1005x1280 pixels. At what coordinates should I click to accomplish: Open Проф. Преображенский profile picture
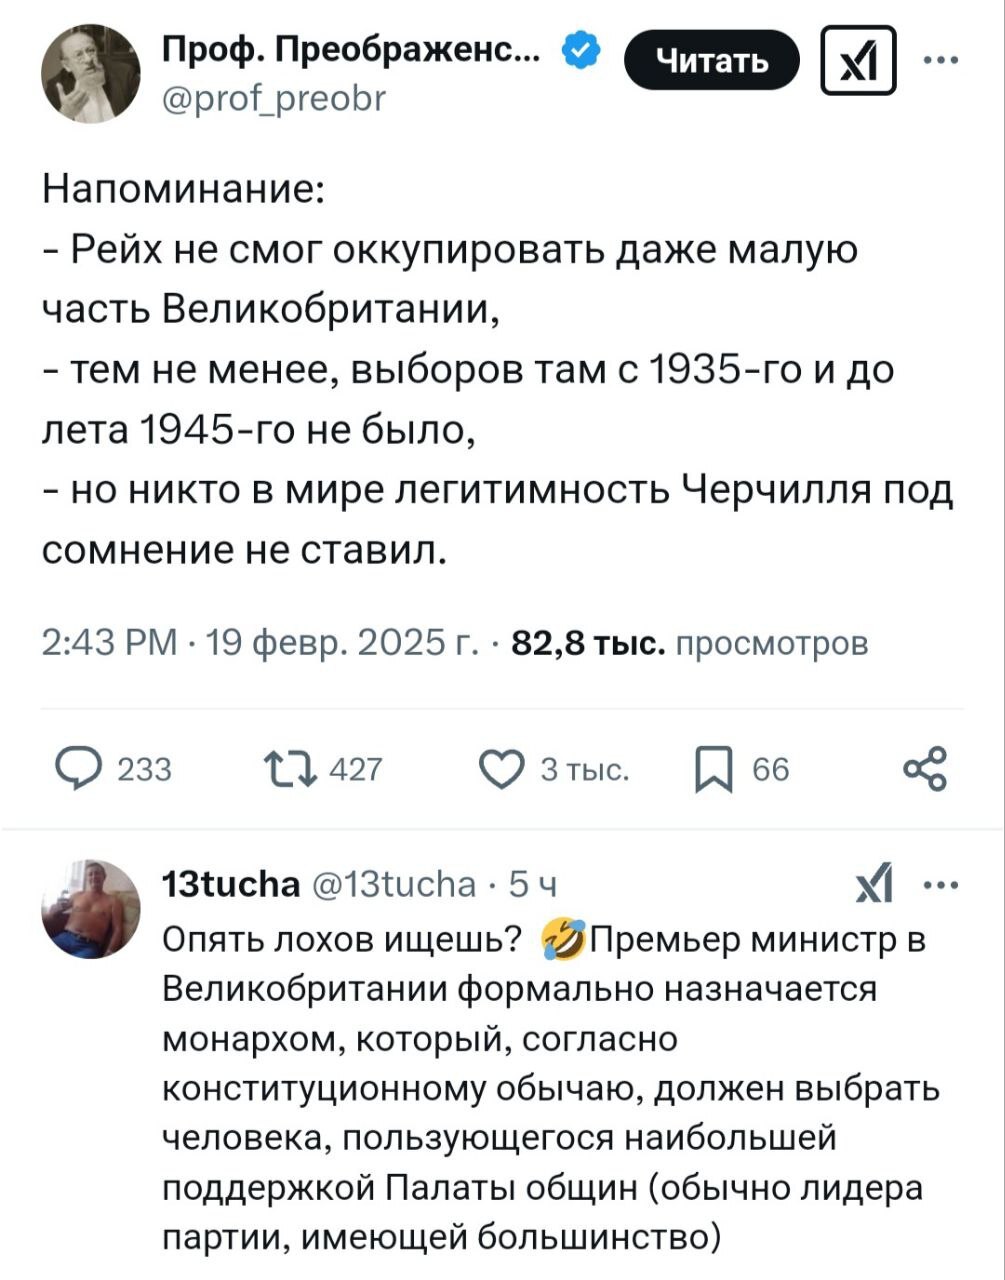click(x=90, y=74)
